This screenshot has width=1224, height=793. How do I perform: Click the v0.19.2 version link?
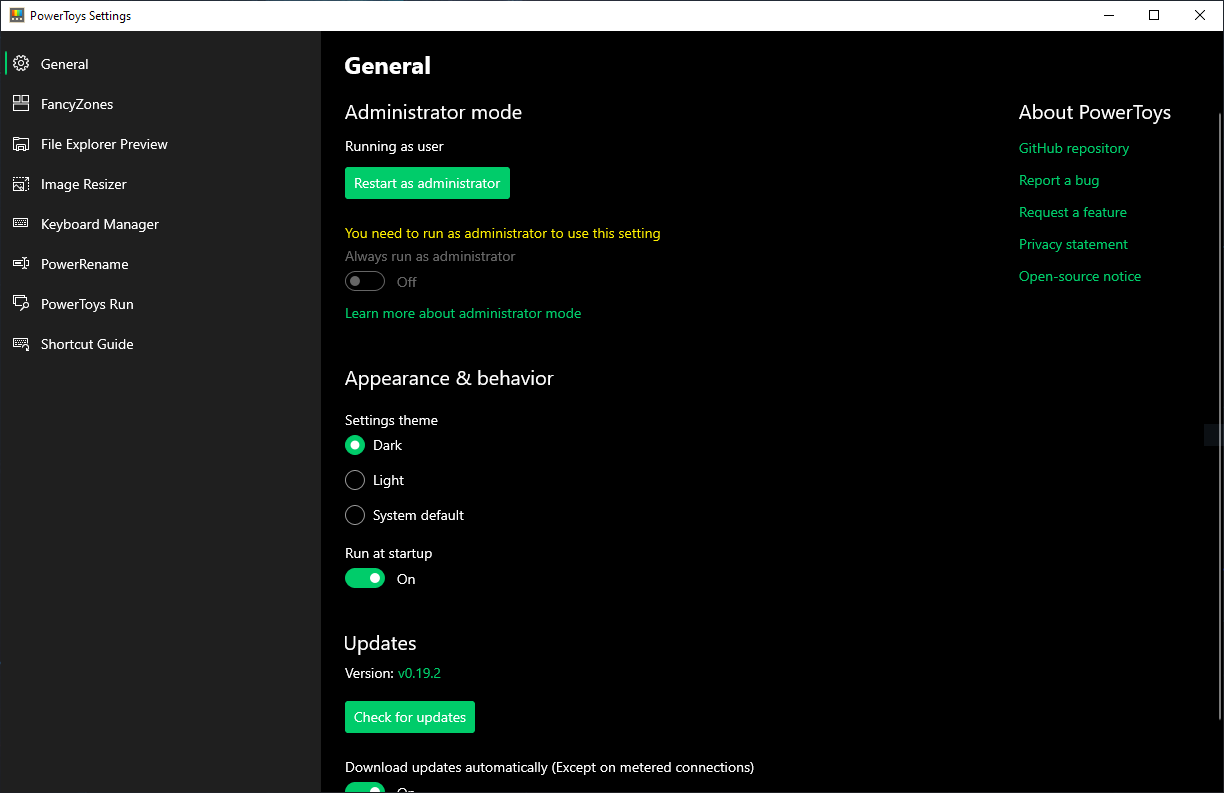[x=419, y=673]
